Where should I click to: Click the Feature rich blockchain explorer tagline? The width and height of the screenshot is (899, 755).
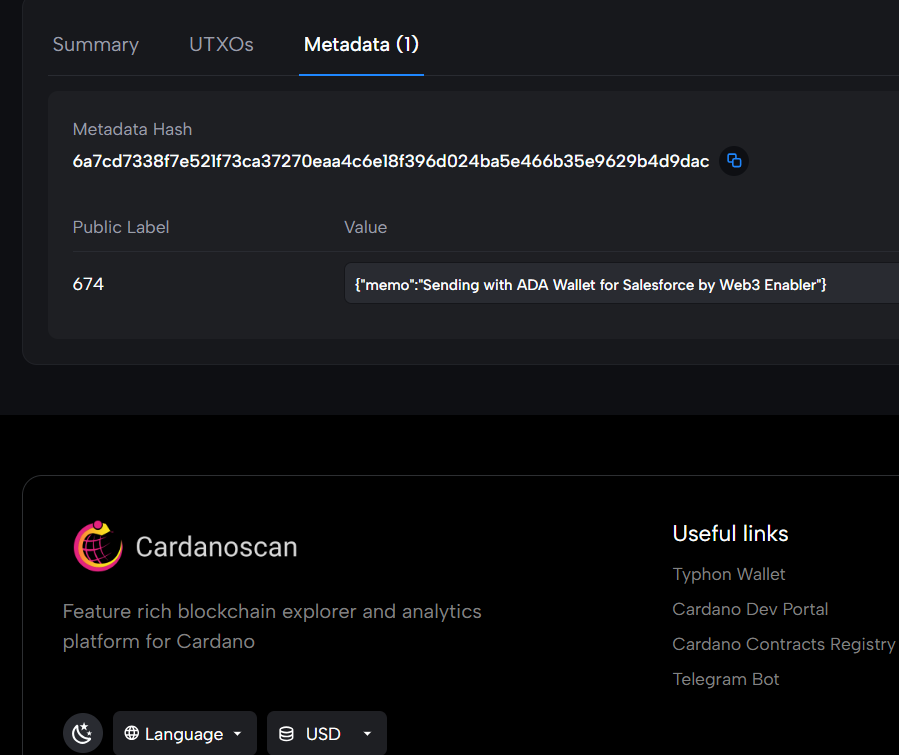point(272,627)
